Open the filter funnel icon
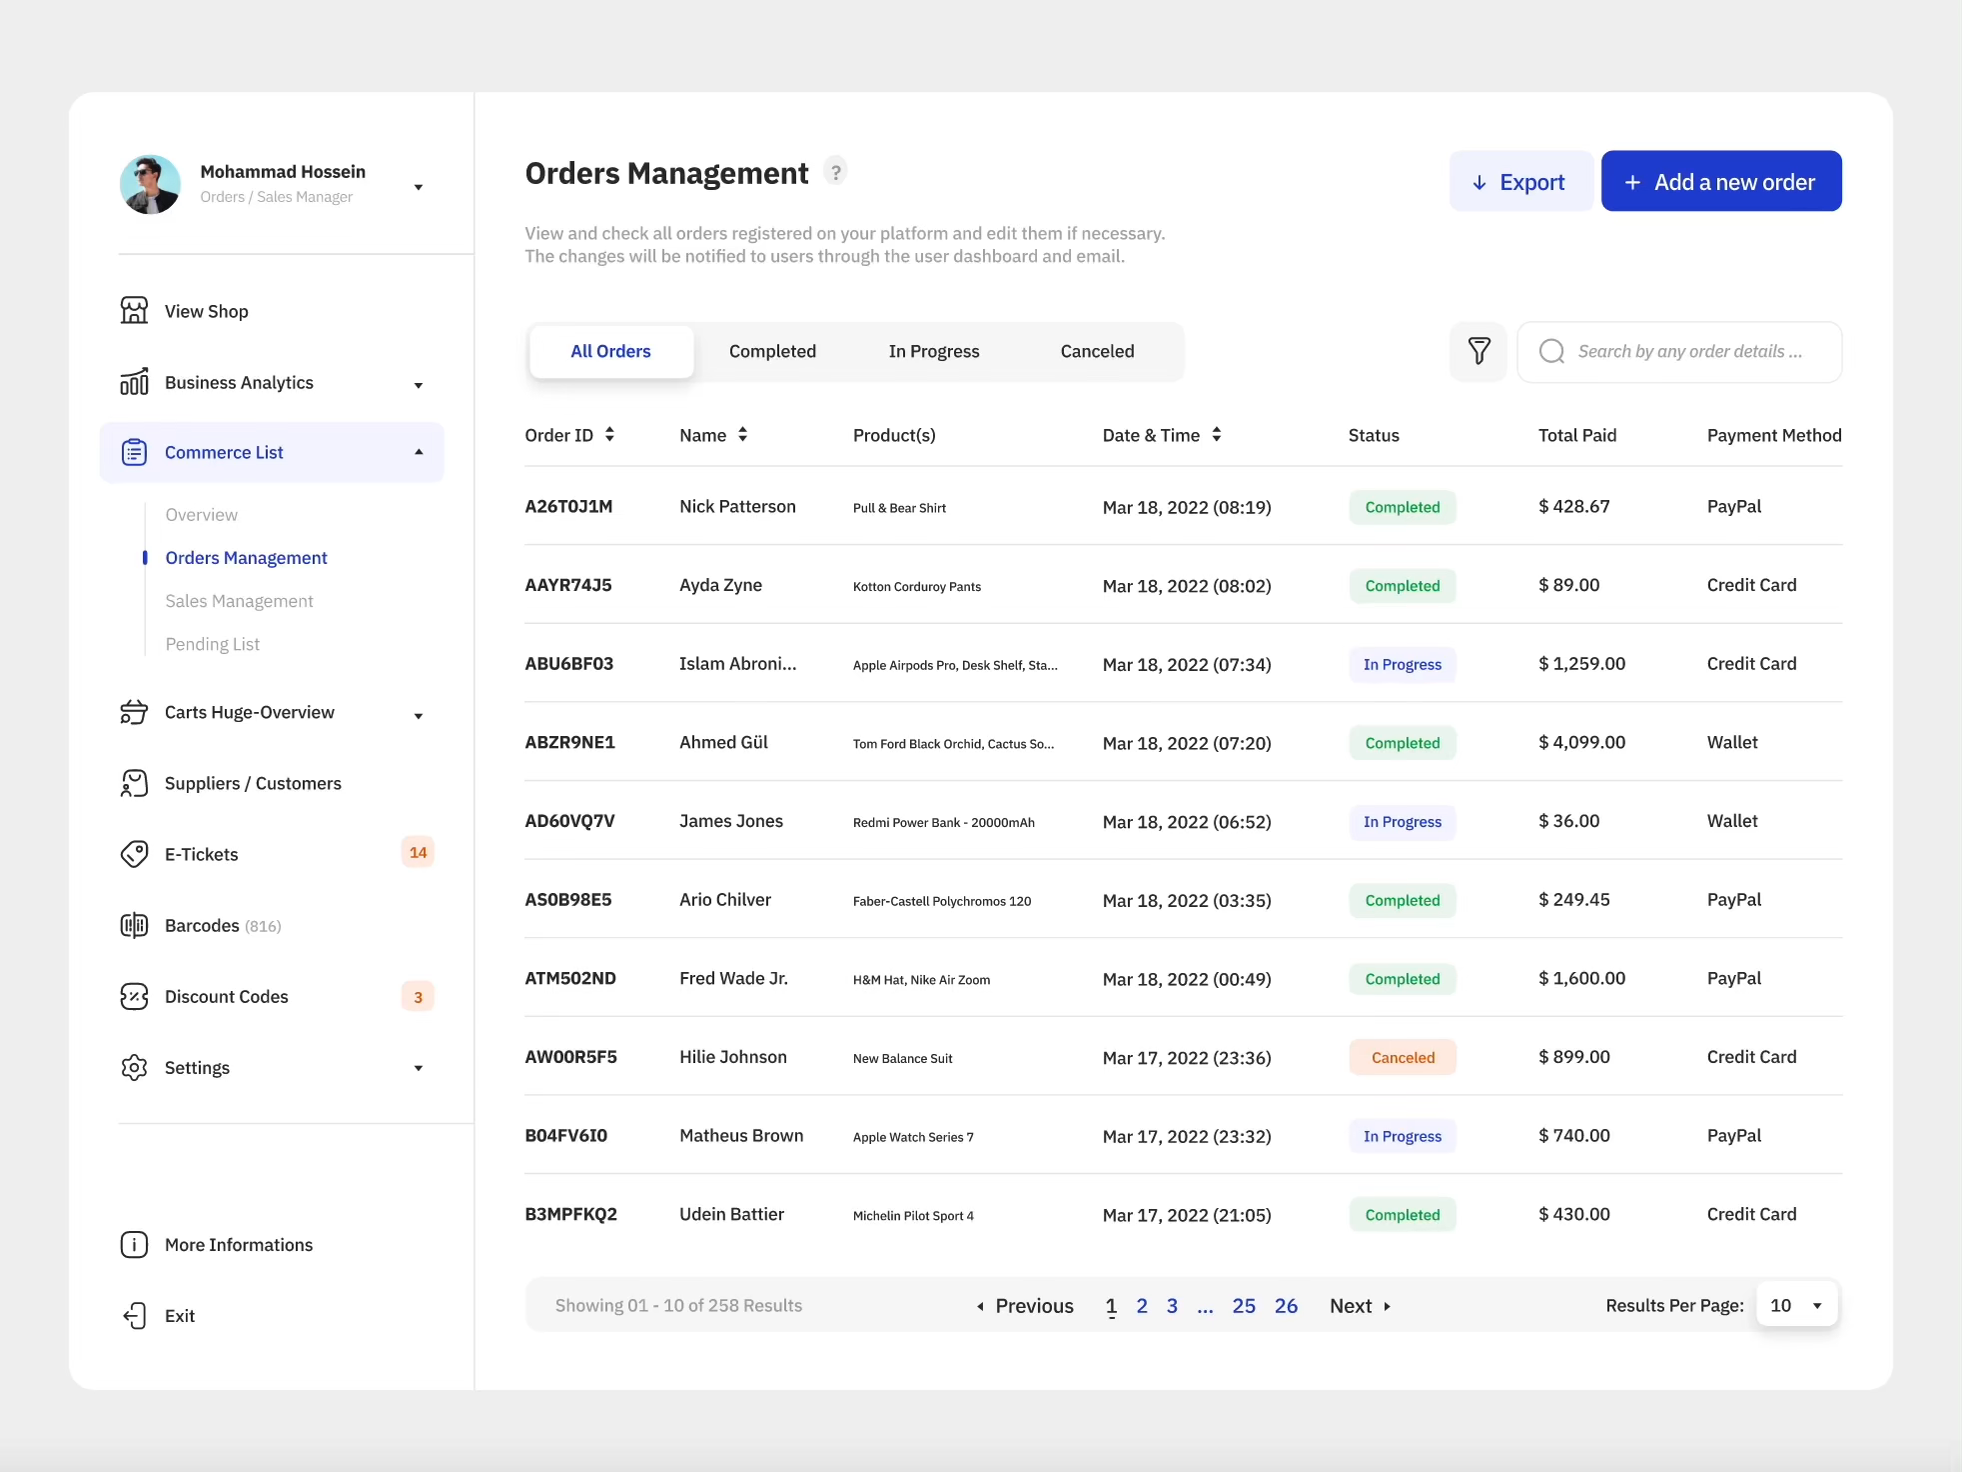 1478,351
